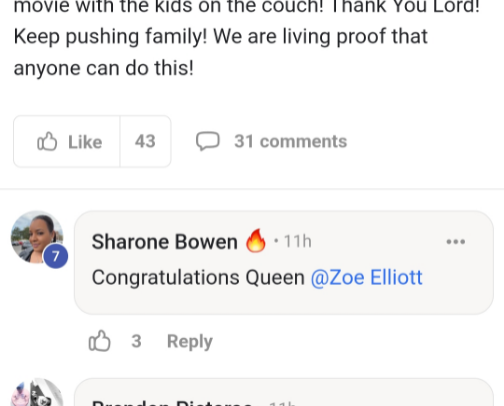
Task: Open the 31 comments link
Action: click(290, 141)
